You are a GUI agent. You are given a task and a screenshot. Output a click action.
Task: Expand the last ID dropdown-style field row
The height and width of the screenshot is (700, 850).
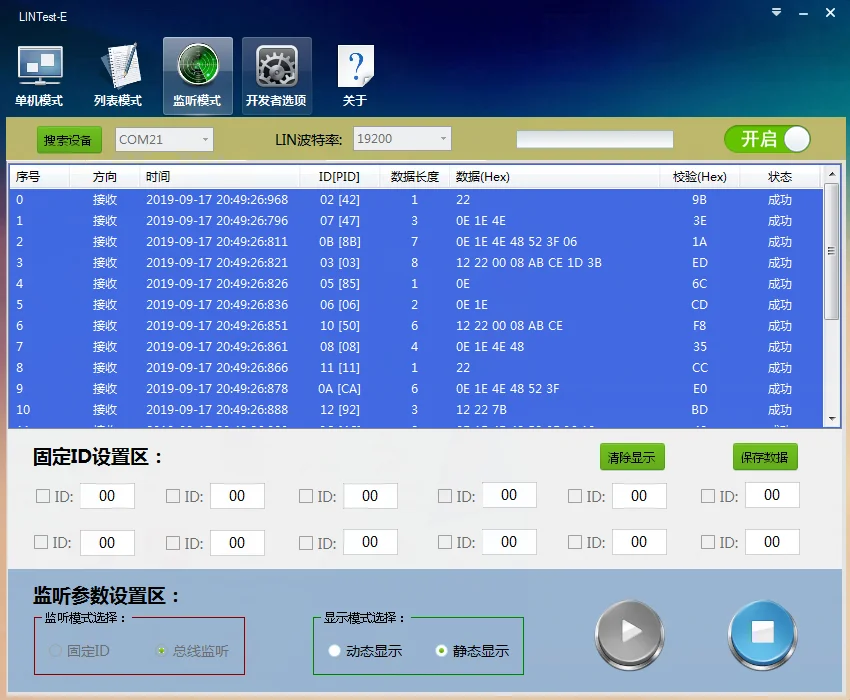(x=770, y=541)
